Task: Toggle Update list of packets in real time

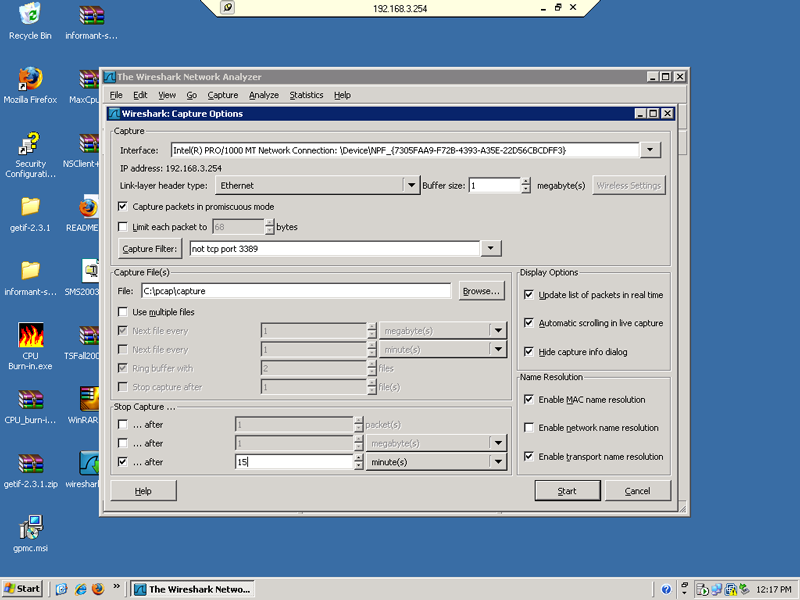Action: [x=529, y=294]
